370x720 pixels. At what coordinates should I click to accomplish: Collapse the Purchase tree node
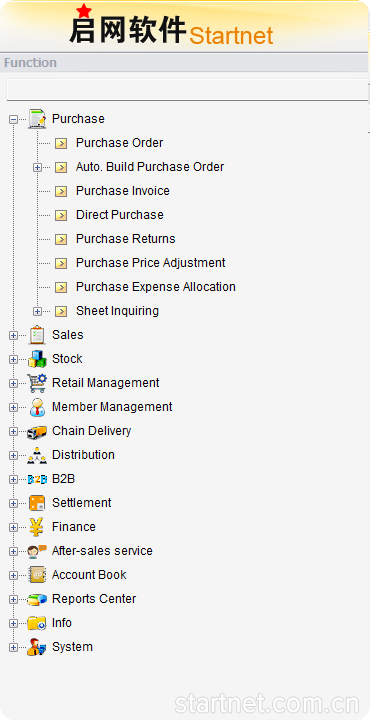click(13, 119)
